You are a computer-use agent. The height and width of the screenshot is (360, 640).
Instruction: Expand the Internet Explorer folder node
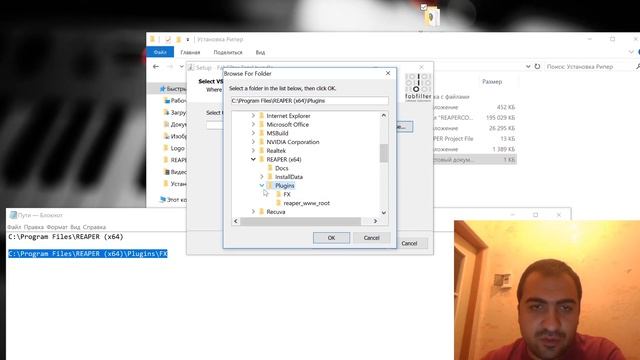pyautogui.click(x=253, y=116)
